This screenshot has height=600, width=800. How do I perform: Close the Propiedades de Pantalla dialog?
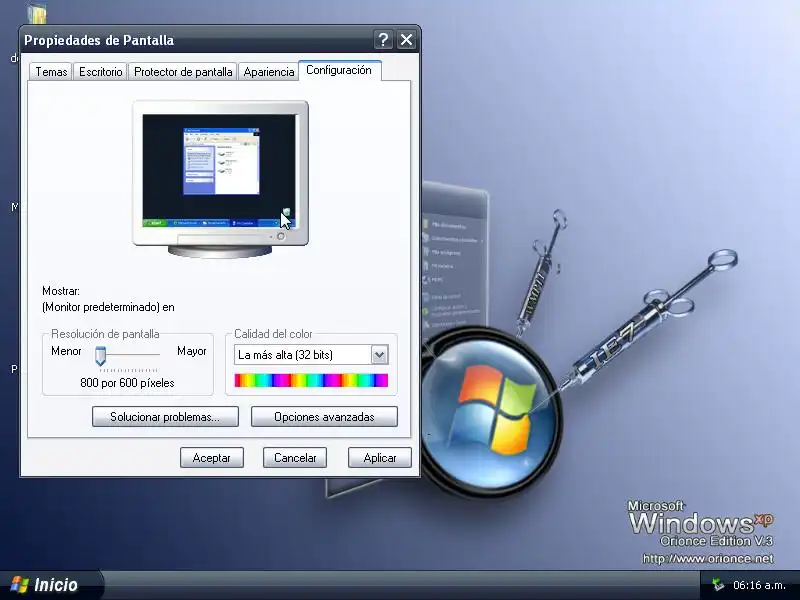click(x=406, y=39)
